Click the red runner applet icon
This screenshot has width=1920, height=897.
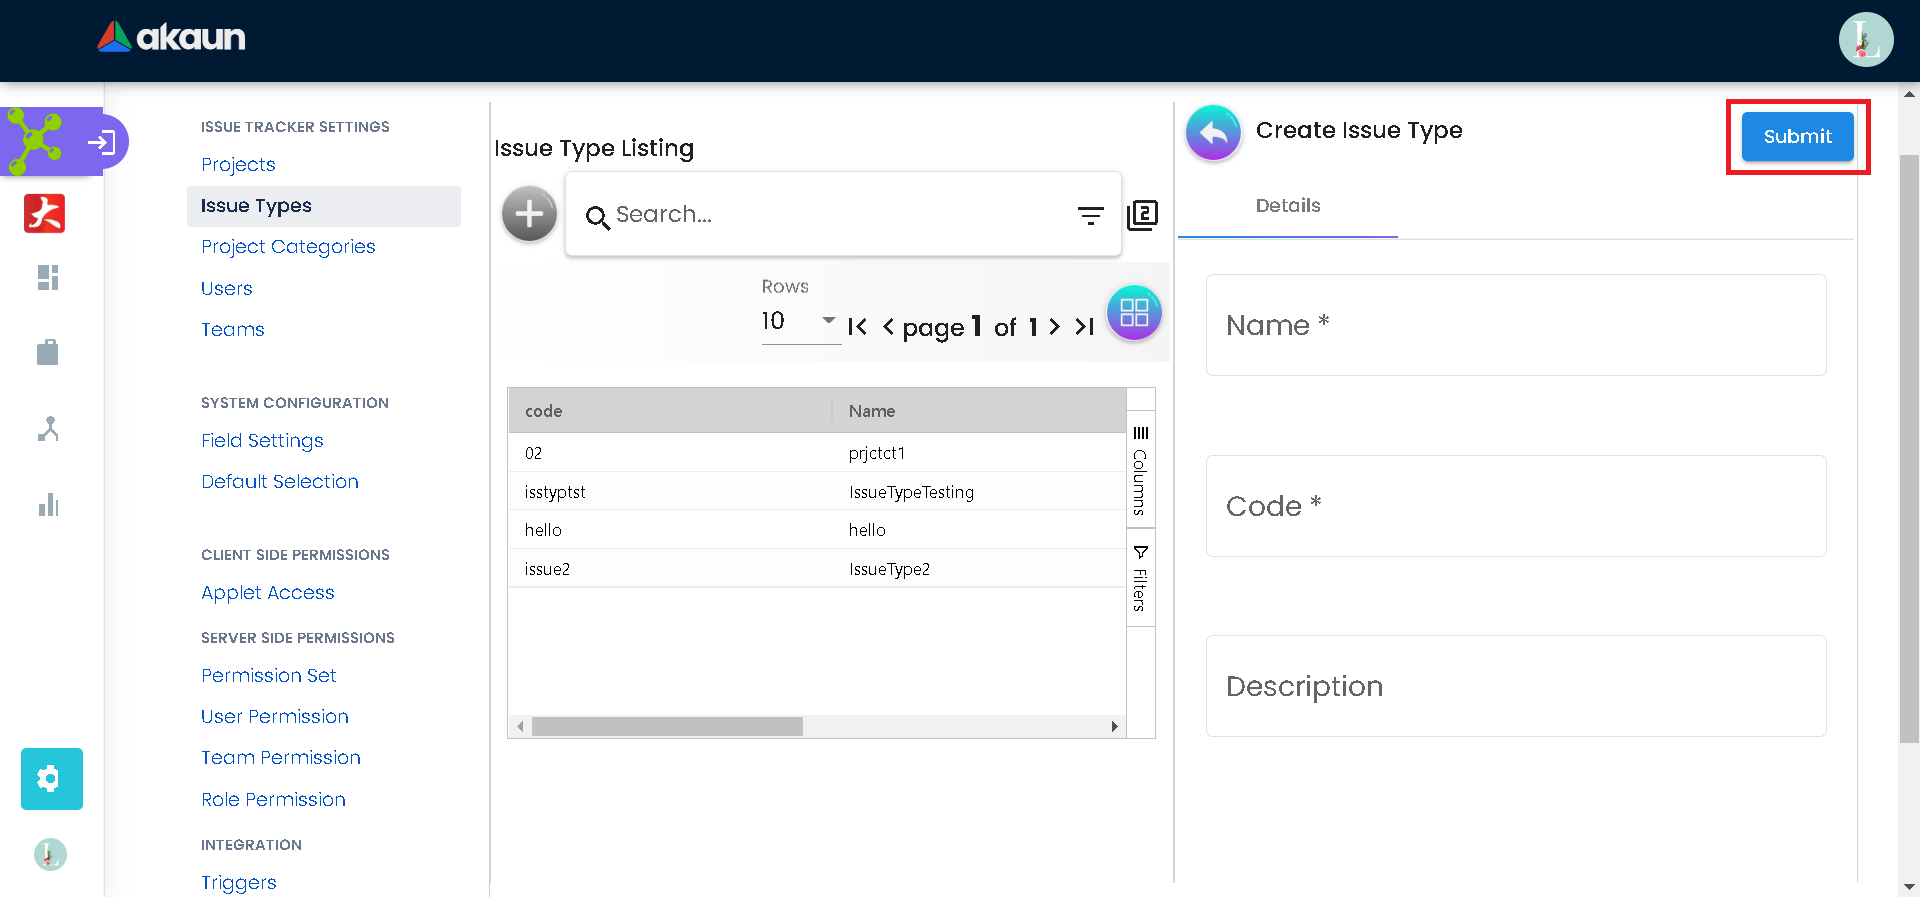(x=45, y=213)
